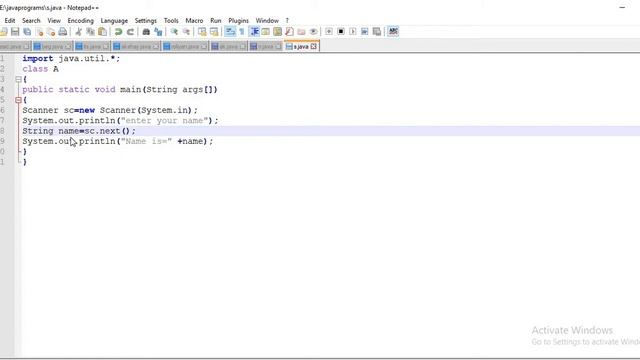640x360 pixels.
Task: Open the View menu
Action: 54,20
